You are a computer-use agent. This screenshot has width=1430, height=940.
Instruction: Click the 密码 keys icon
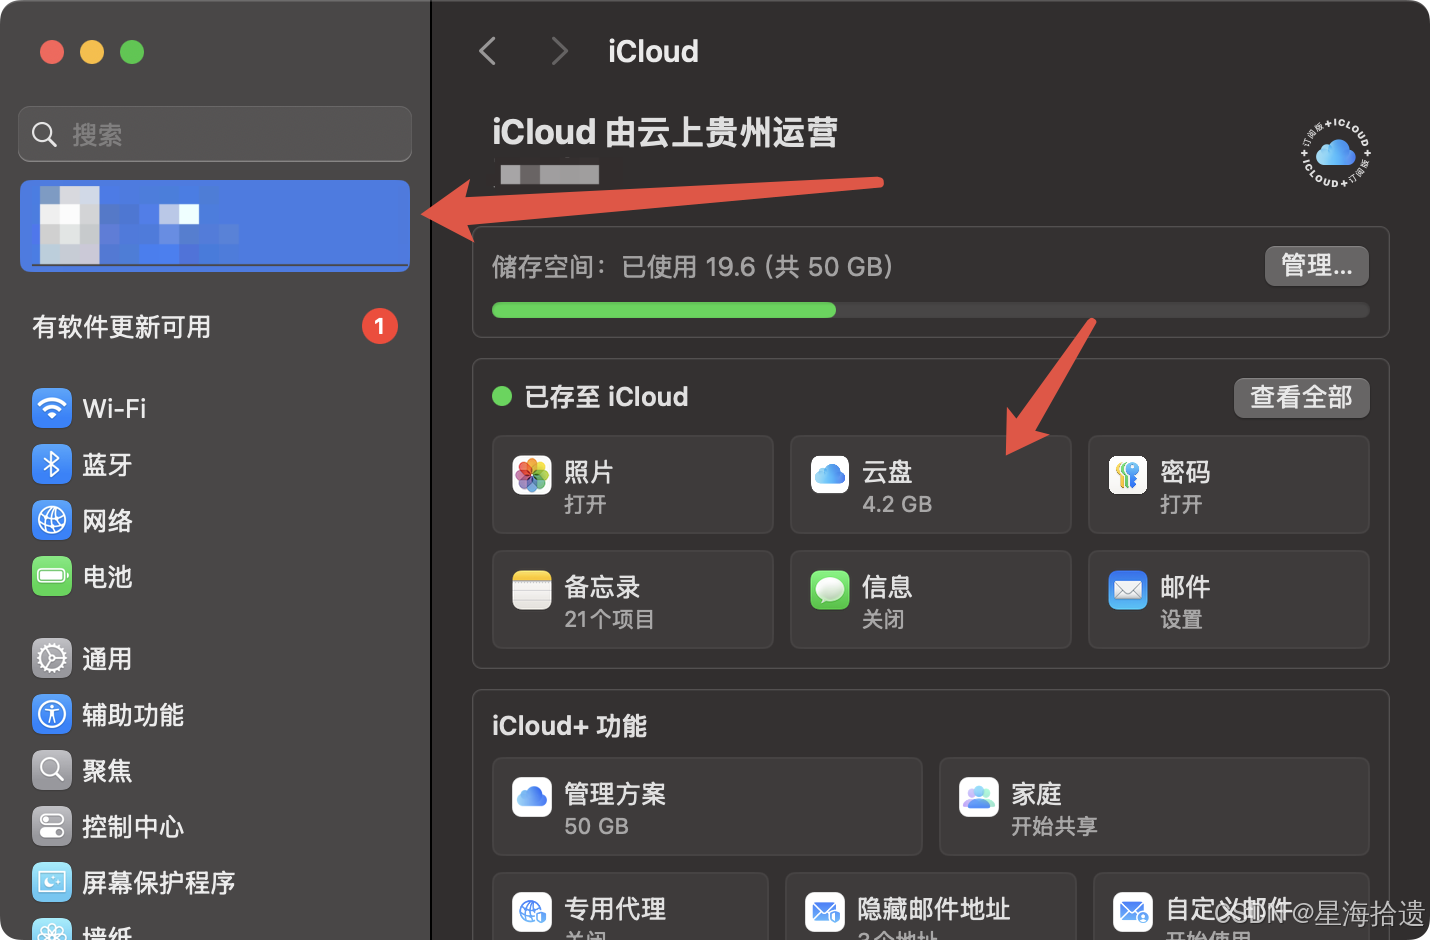1128,475
